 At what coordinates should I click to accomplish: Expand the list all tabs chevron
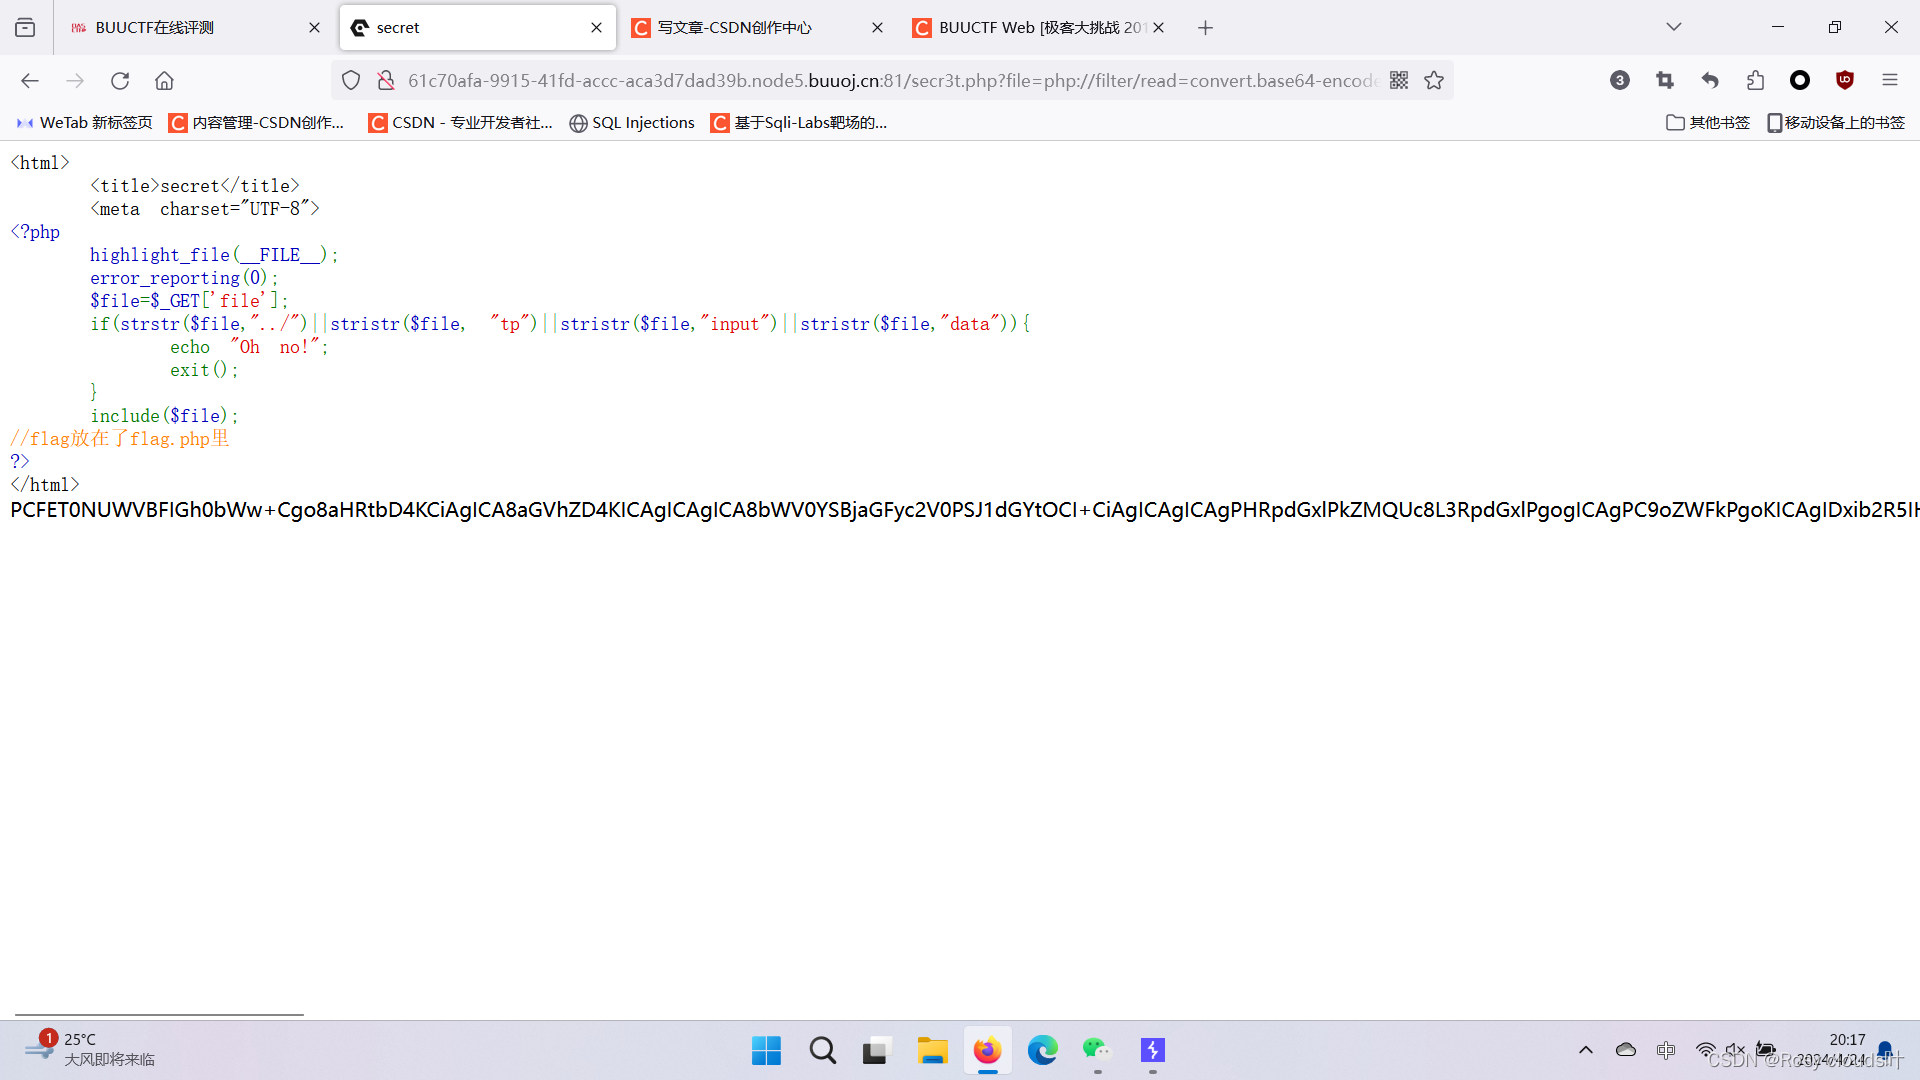pos(1673,27)
